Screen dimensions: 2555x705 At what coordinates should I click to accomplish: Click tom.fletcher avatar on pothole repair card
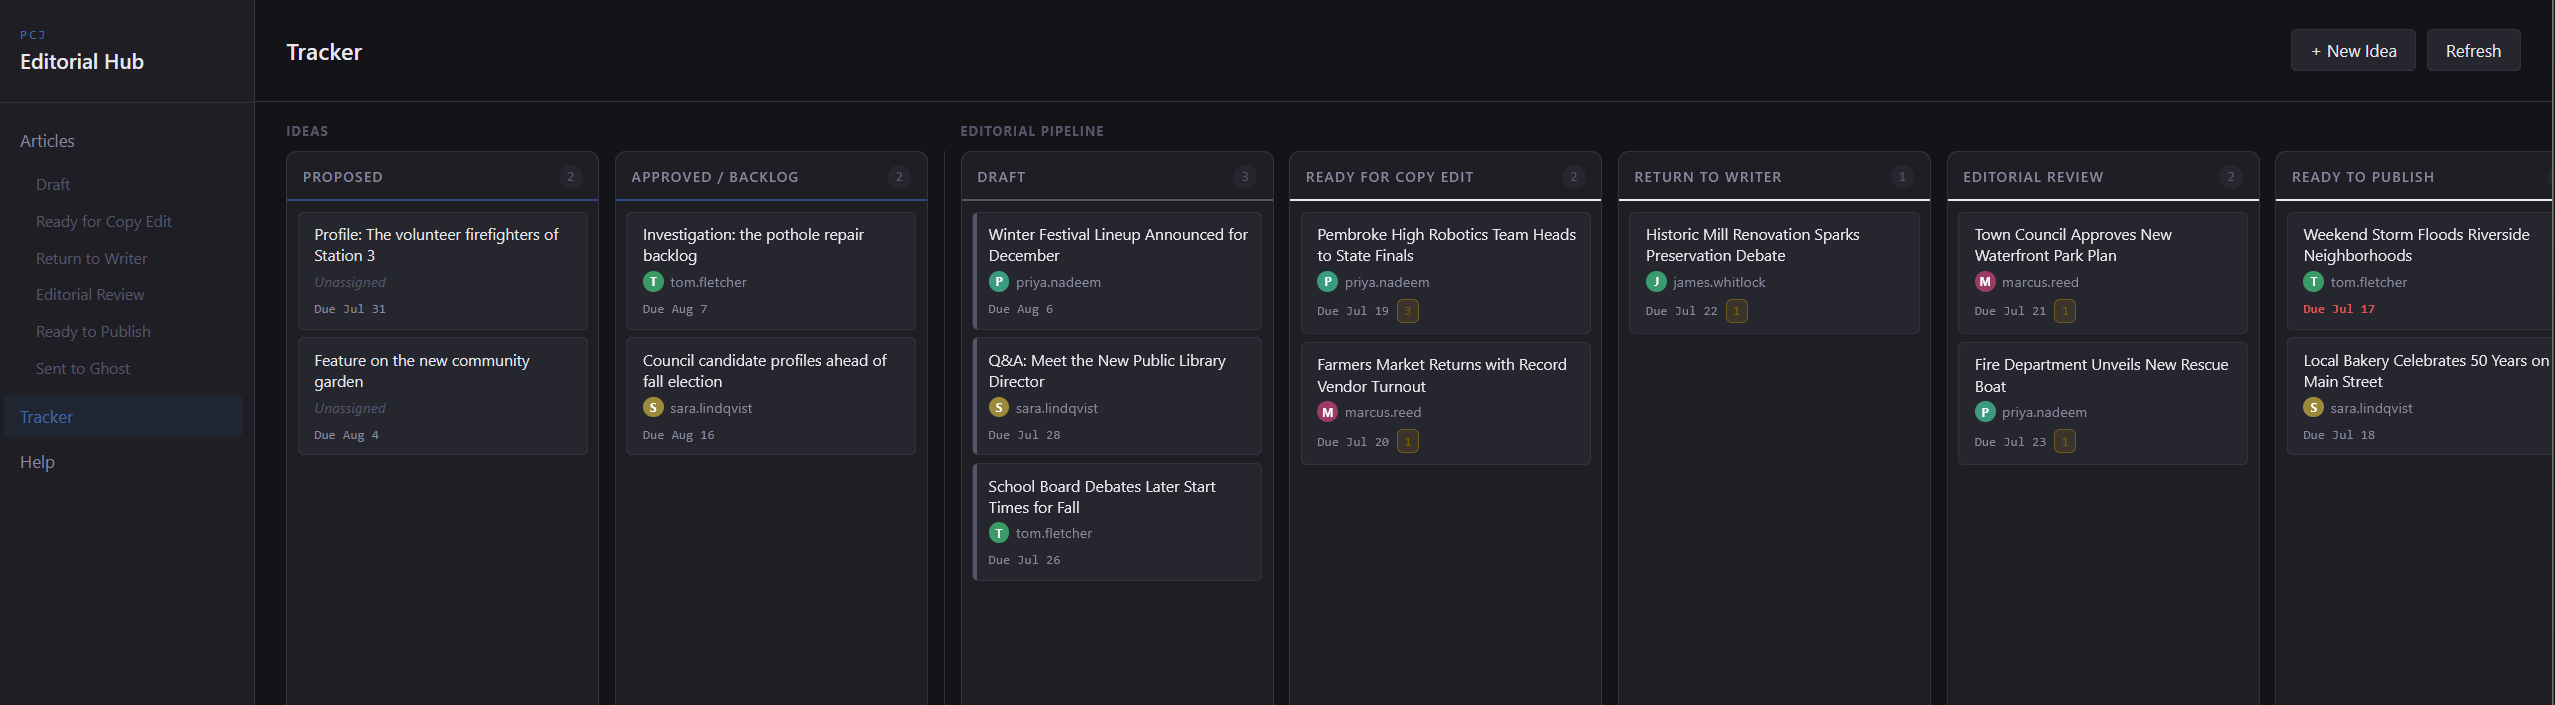(653, 282)
